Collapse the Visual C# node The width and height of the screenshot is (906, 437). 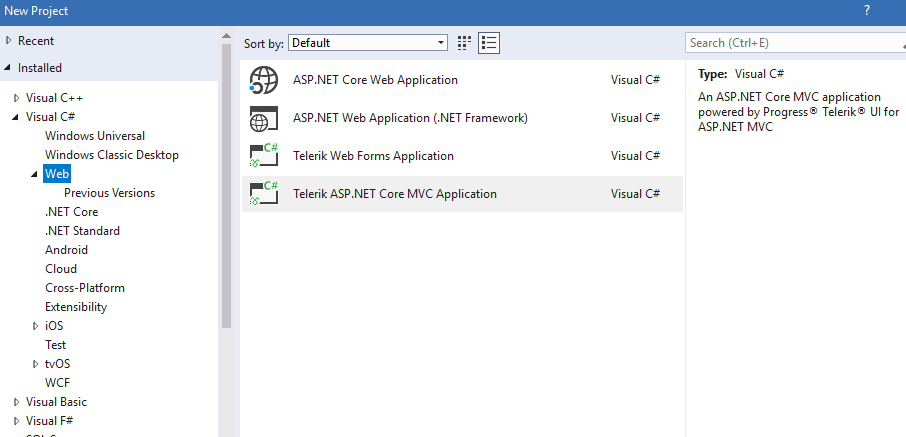[17, 117]
